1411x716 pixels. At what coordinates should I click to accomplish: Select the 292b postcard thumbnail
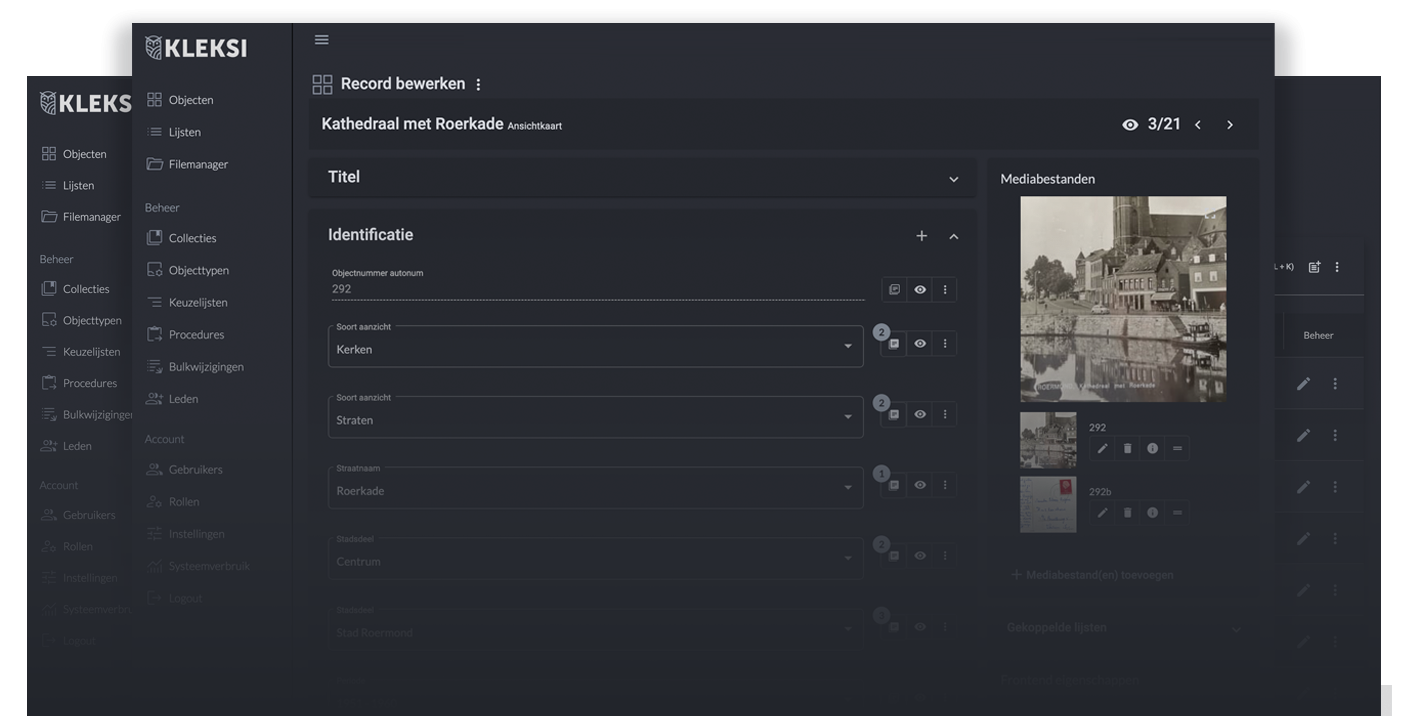pyautogui.click(x=1048, y=504)
